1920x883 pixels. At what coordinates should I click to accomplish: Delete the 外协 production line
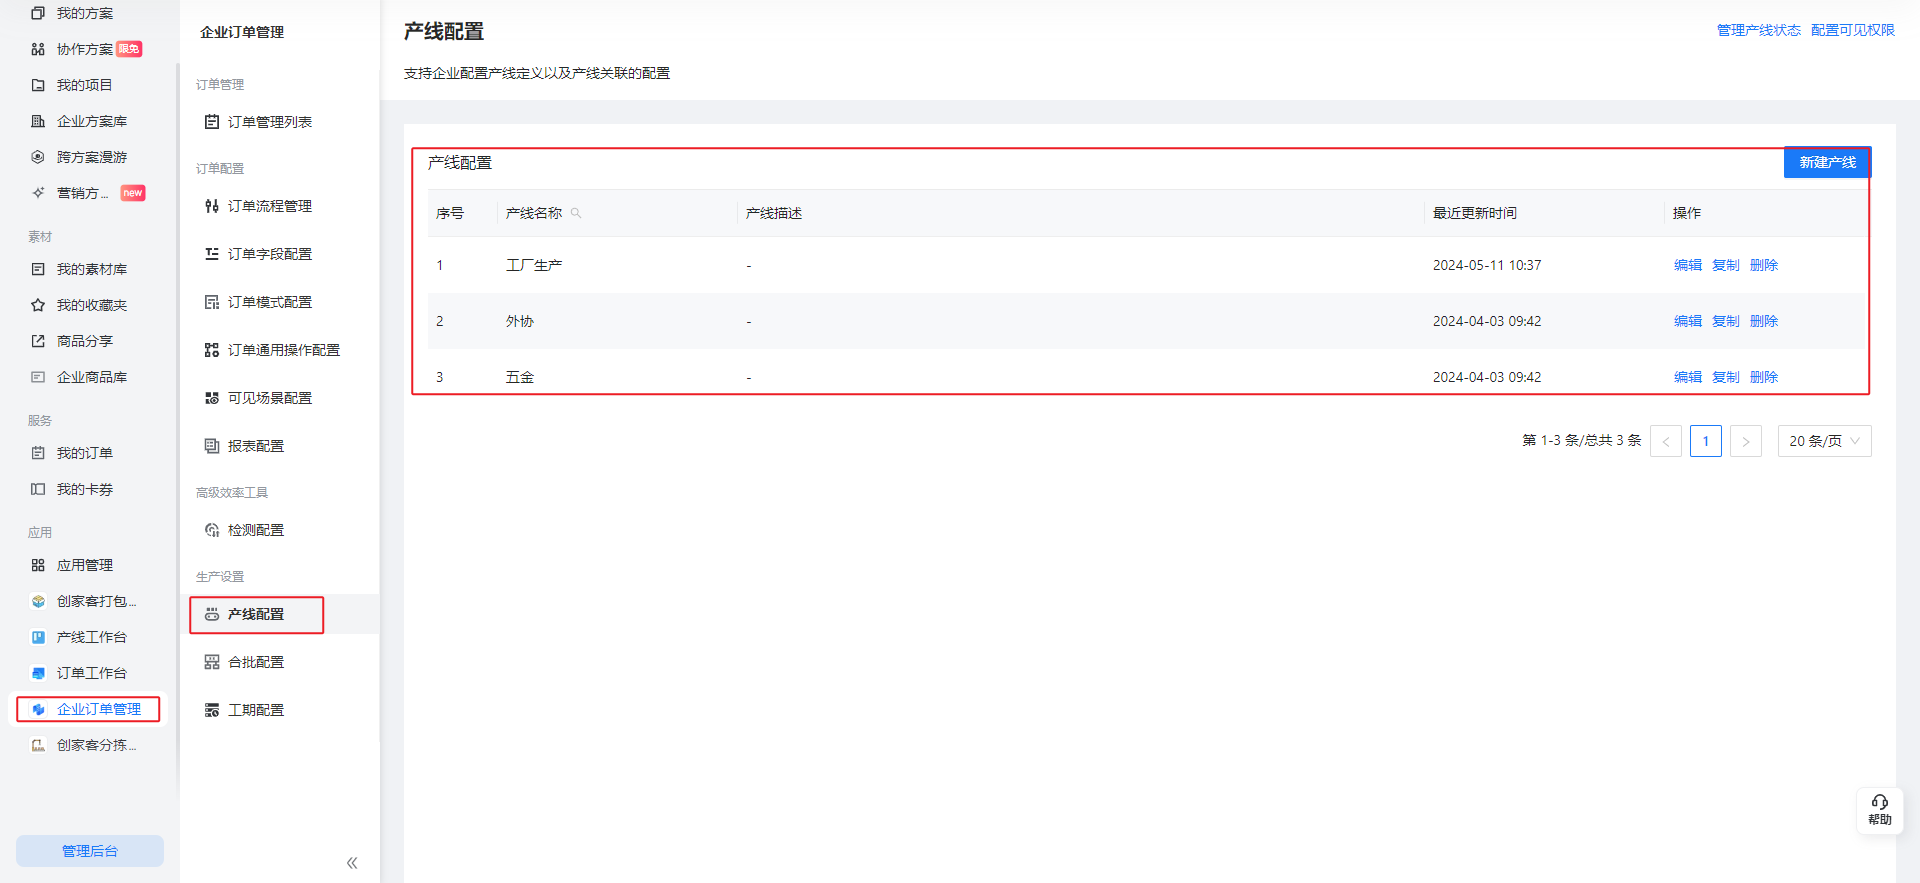tap(1763, 321)
